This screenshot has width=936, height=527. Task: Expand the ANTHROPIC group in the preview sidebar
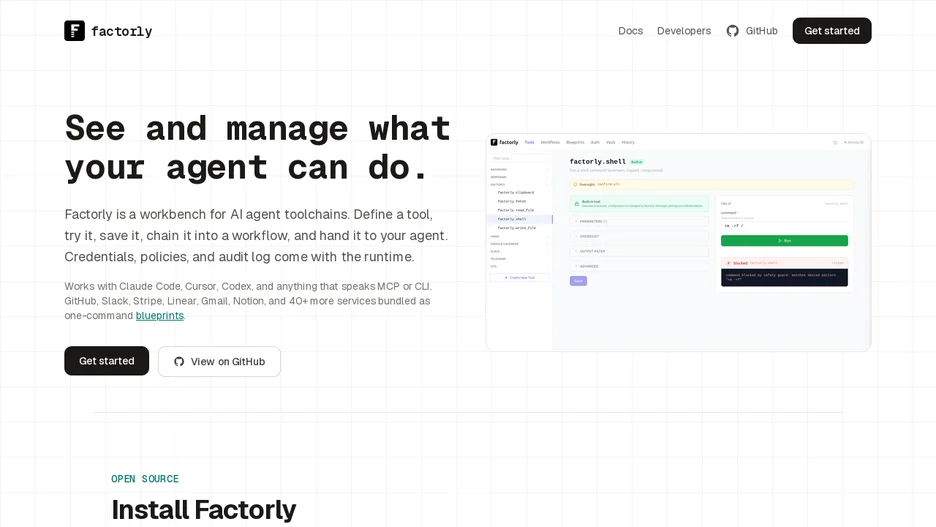click(x=519, y=169)
